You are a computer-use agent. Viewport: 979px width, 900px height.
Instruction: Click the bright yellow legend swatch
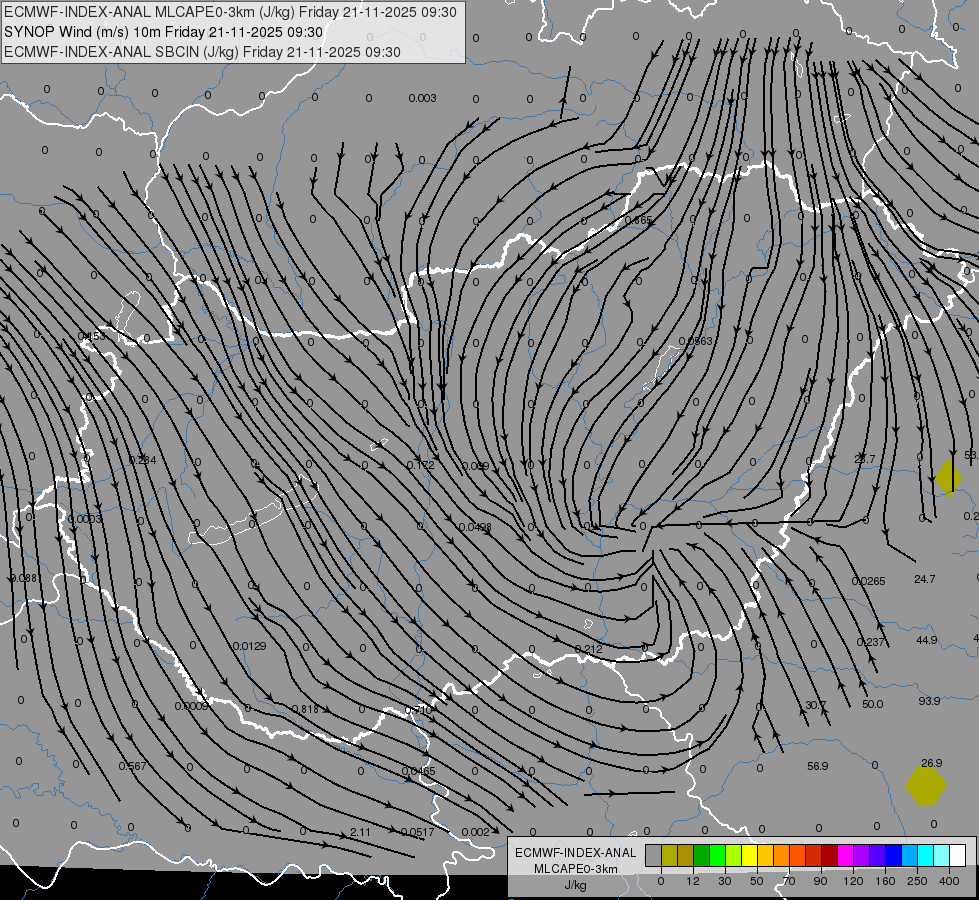pos(749,855)
